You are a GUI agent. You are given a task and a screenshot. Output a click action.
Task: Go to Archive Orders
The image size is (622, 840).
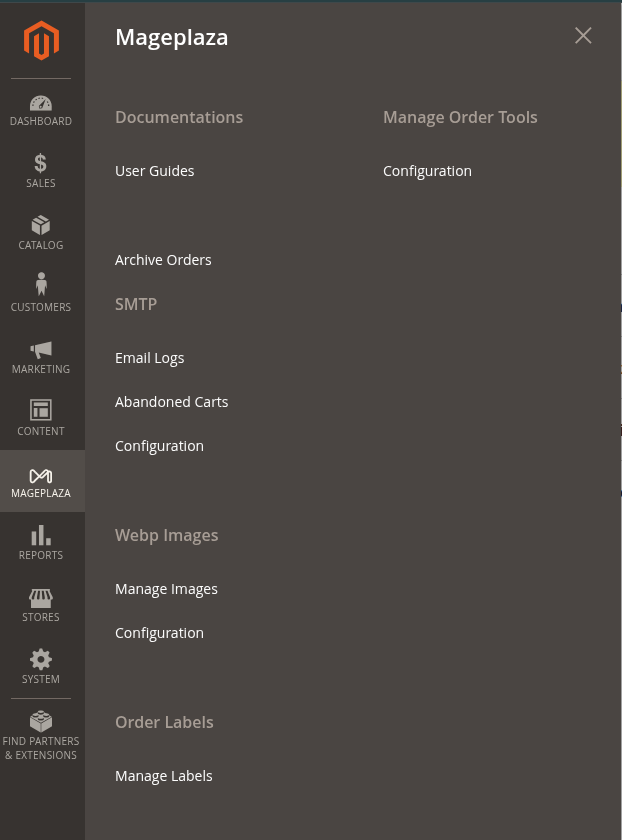[x=163, y=260]
